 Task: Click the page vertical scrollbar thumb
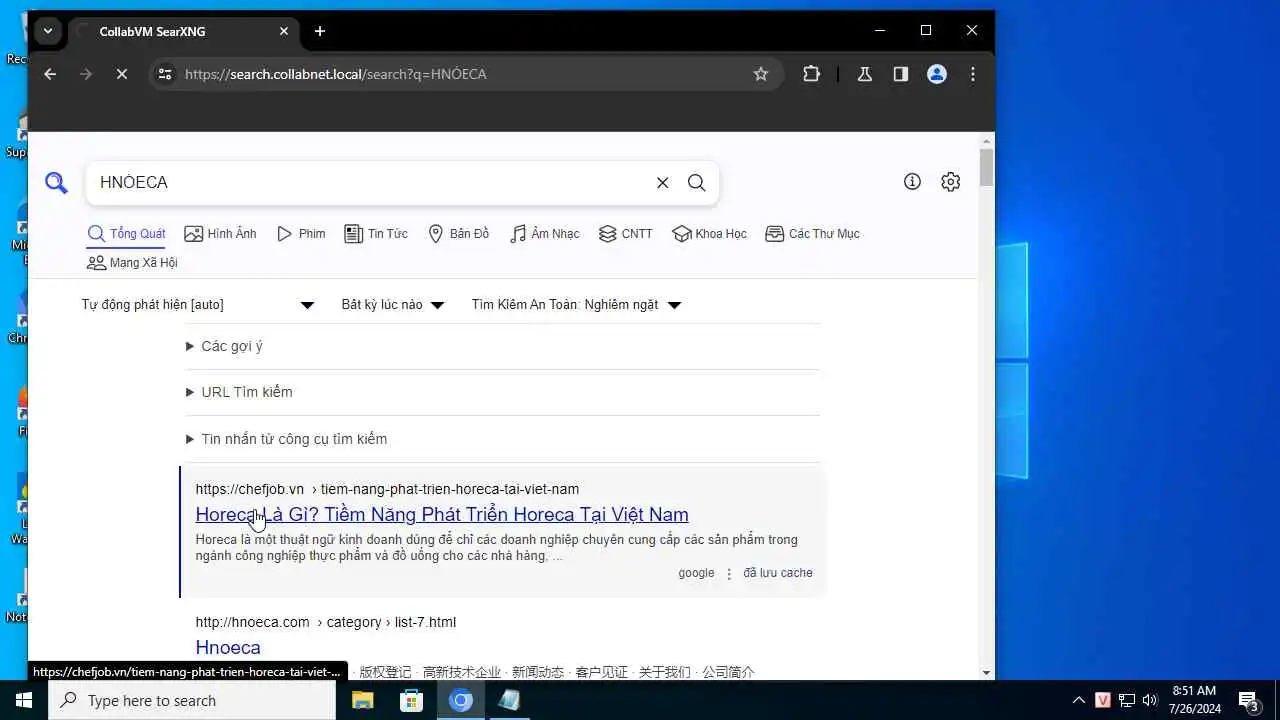pyautogui.click(x=987, y=167)
